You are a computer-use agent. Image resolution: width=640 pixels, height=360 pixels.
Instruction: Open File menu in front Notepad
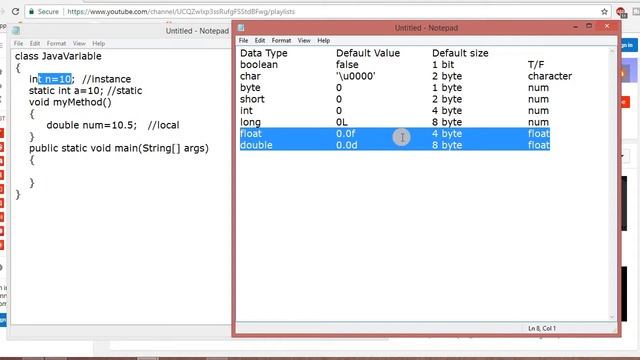[243, 40]
